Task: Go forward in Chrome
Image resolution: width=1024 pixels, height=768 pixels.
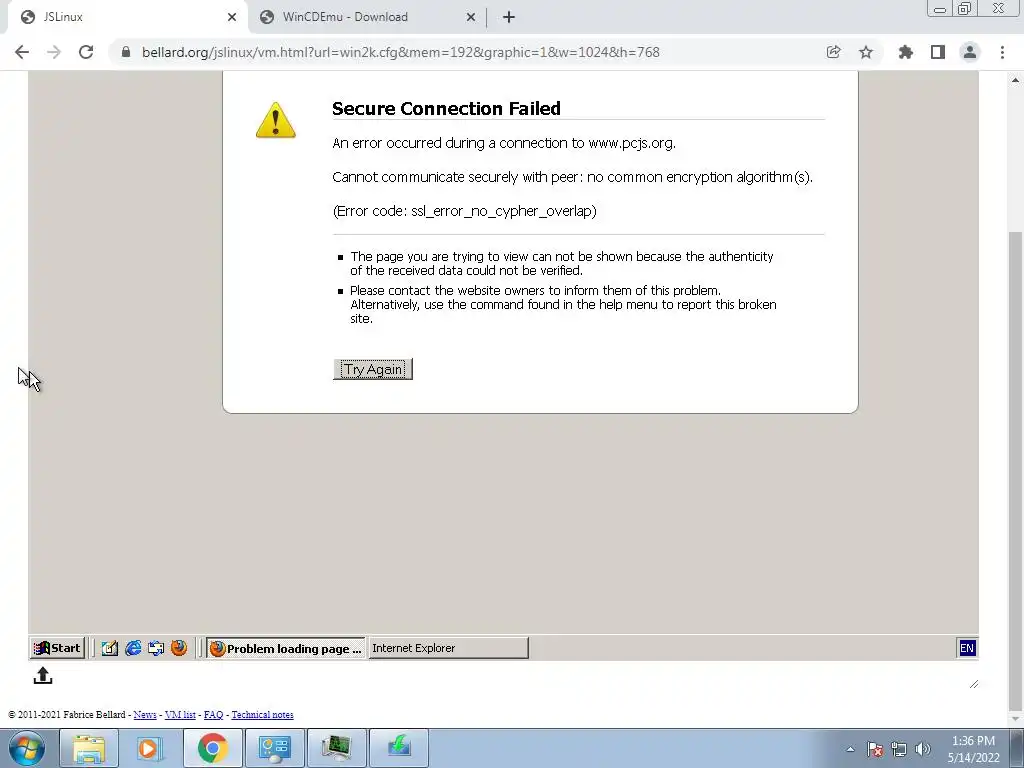Action: (x=54, y=52)
